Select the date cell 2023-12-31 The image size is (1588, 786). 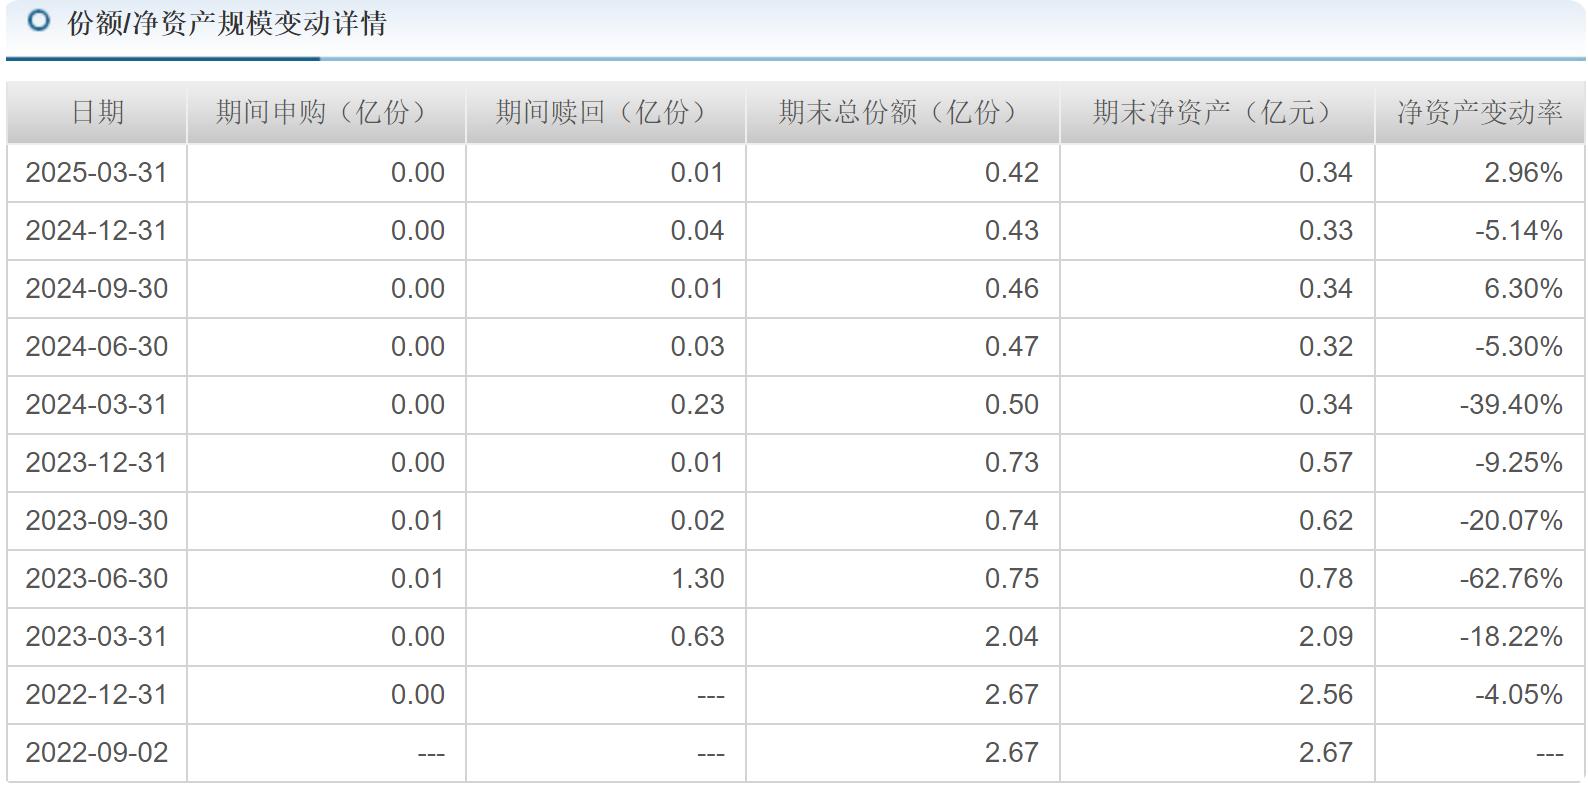click(97, 463)
